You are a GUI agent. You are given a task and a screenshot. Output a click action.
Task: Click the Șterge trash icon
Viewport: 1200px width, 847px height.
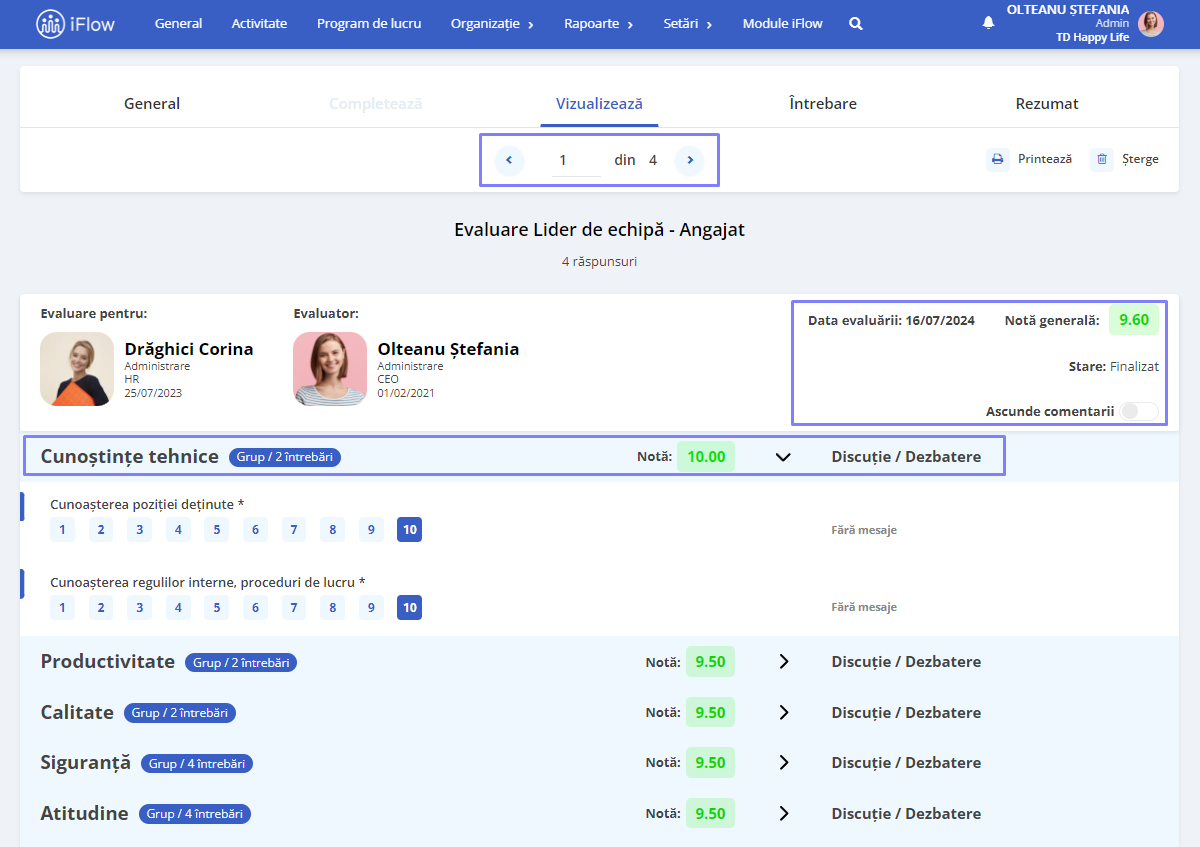(1102, 159)
